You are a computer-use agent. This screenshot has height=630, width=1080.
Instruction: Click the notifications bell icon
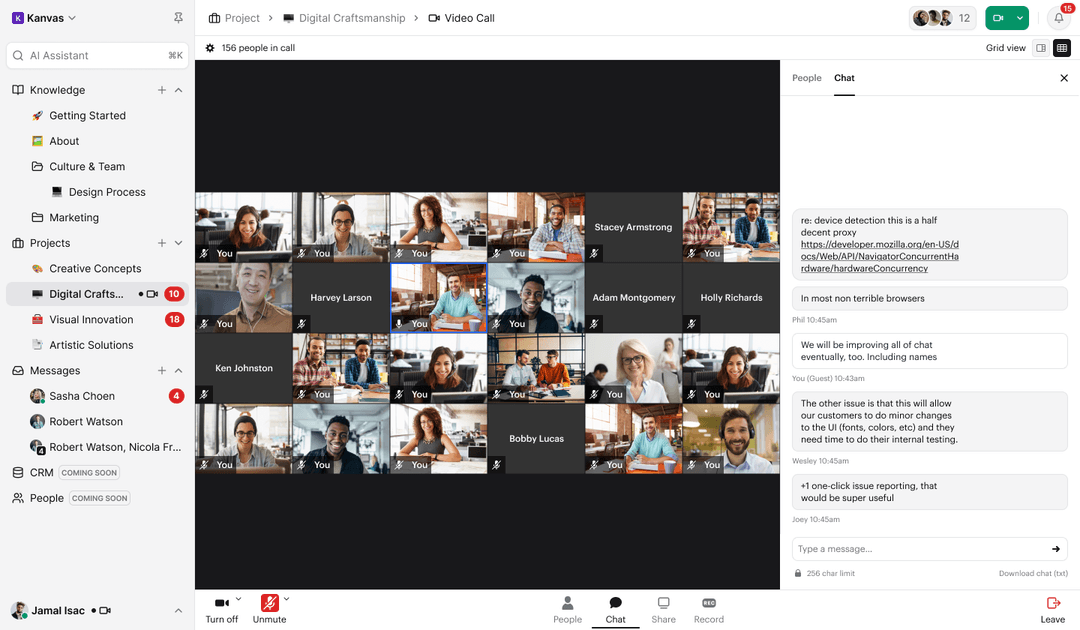pyautogui.click(x=1057, y=18)
